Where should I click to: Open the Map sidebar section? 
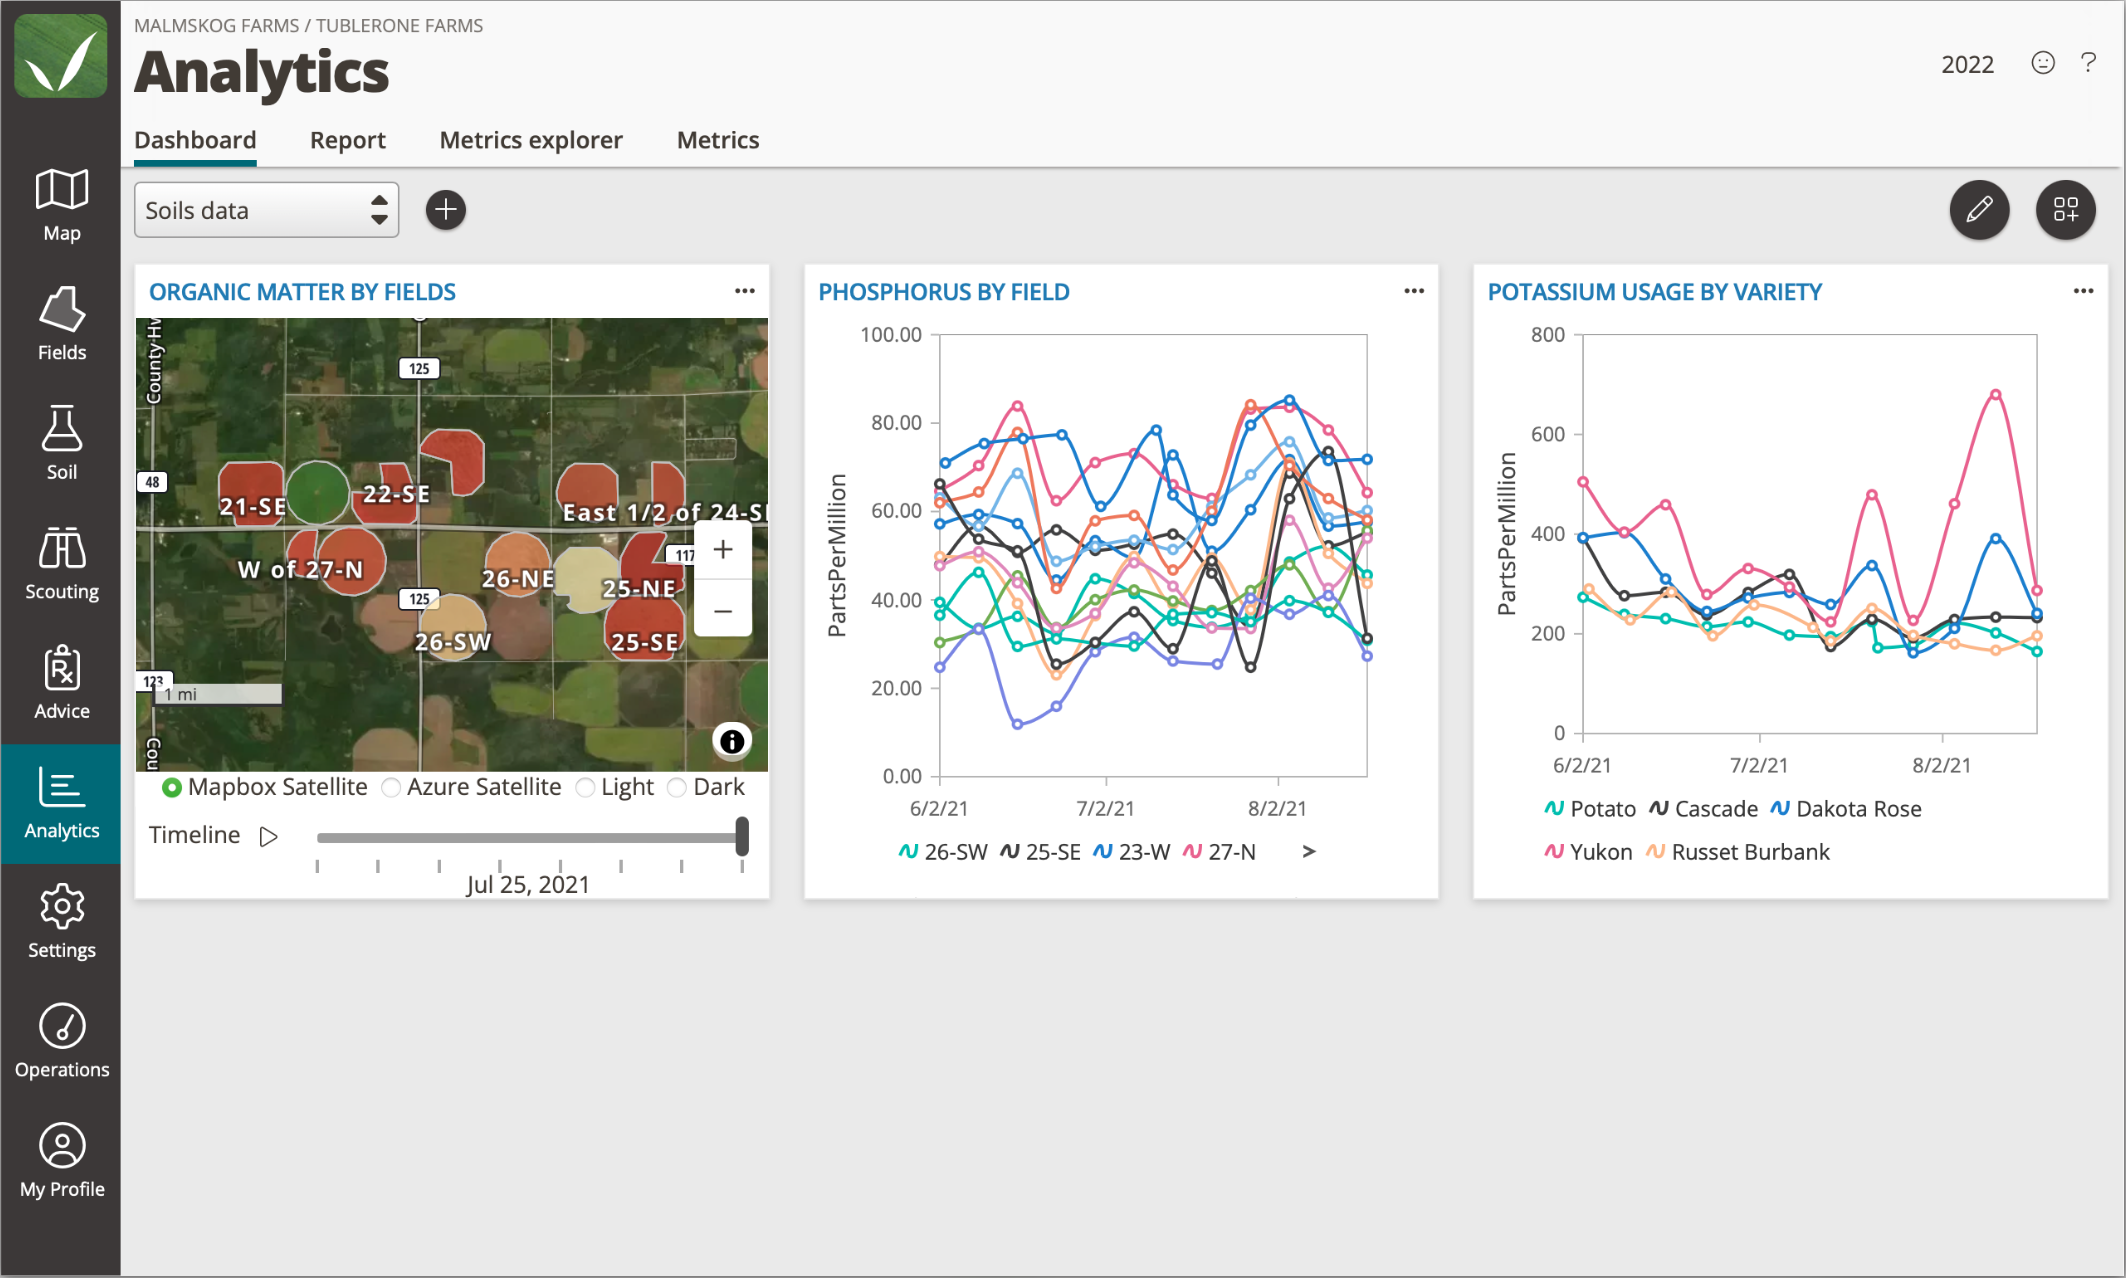tap(61, 205)
